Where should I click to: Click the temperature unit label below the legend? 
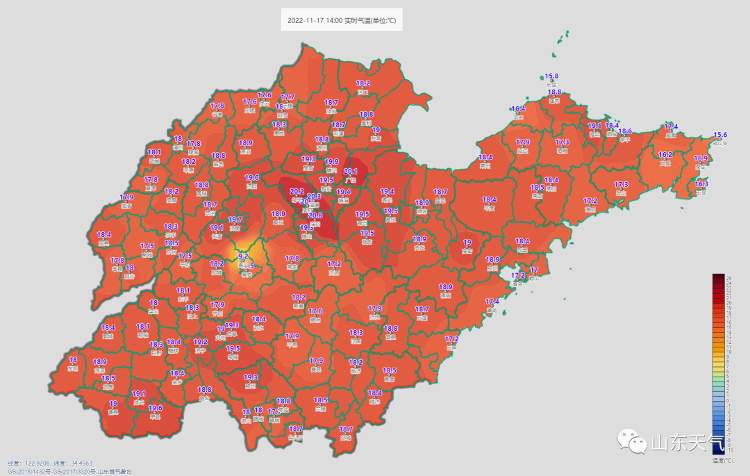click(x=719, y=459)
